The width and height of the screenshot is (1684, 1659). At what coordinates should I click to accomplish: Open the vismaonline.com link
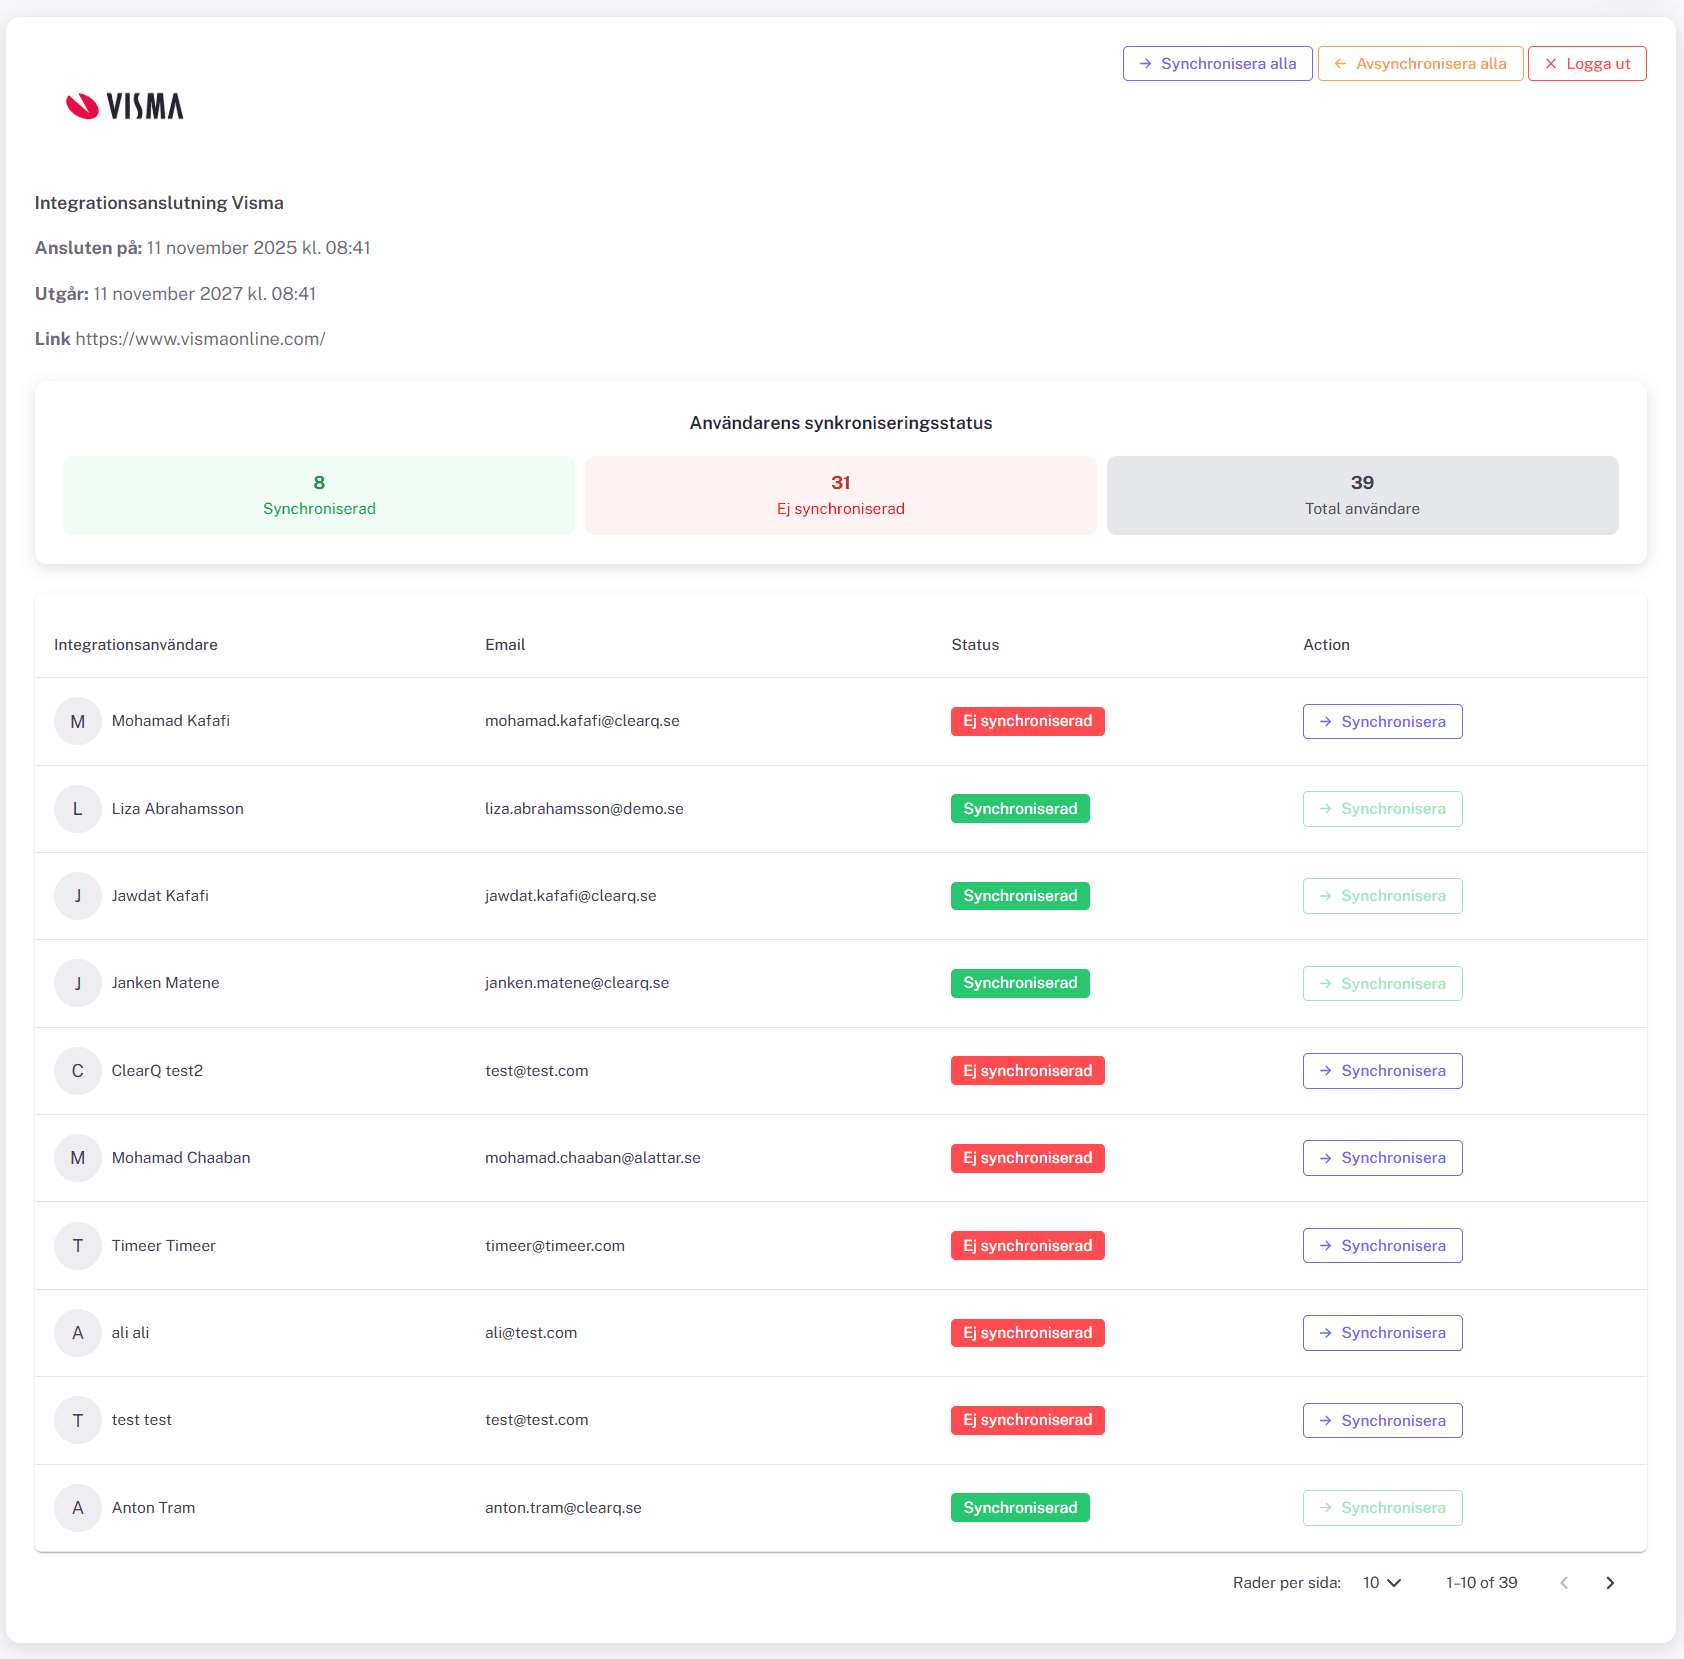[200, 338]
